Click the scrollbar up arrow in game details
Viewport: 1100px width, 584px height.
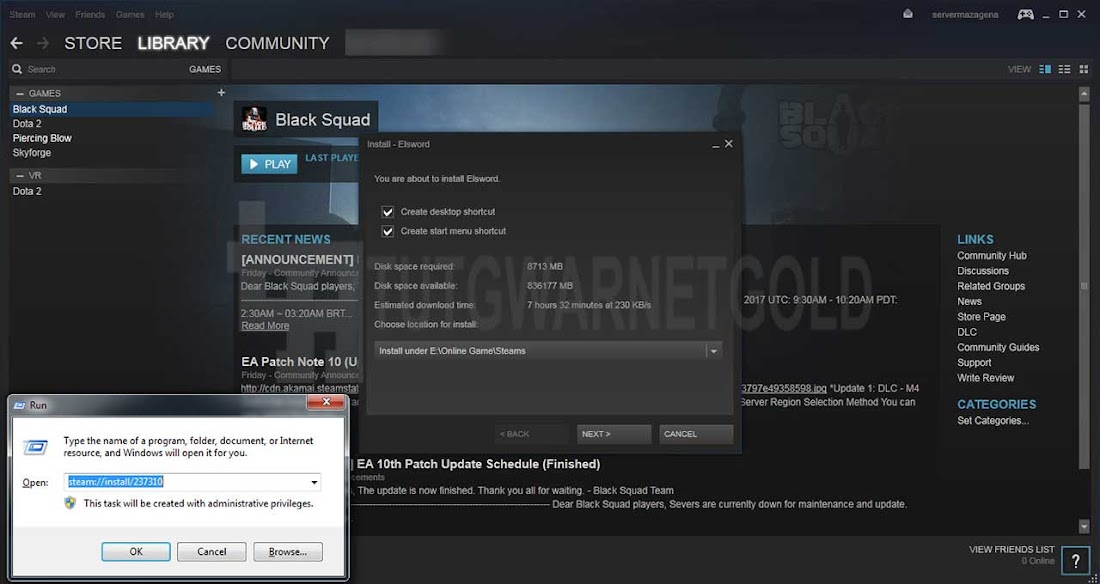(x=1085, y=93)
